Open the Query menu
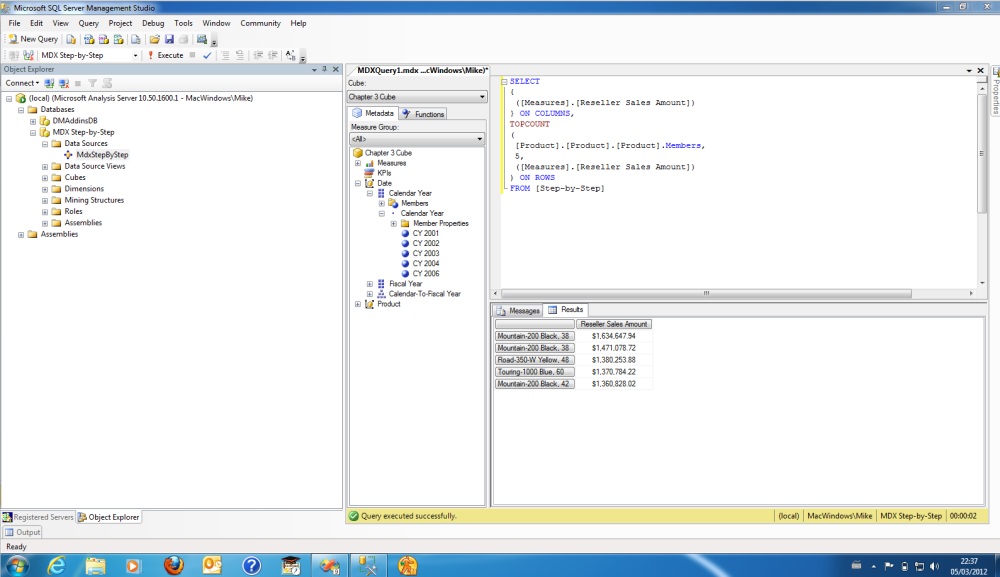The image size is (1000, 577). coord(88,23)
